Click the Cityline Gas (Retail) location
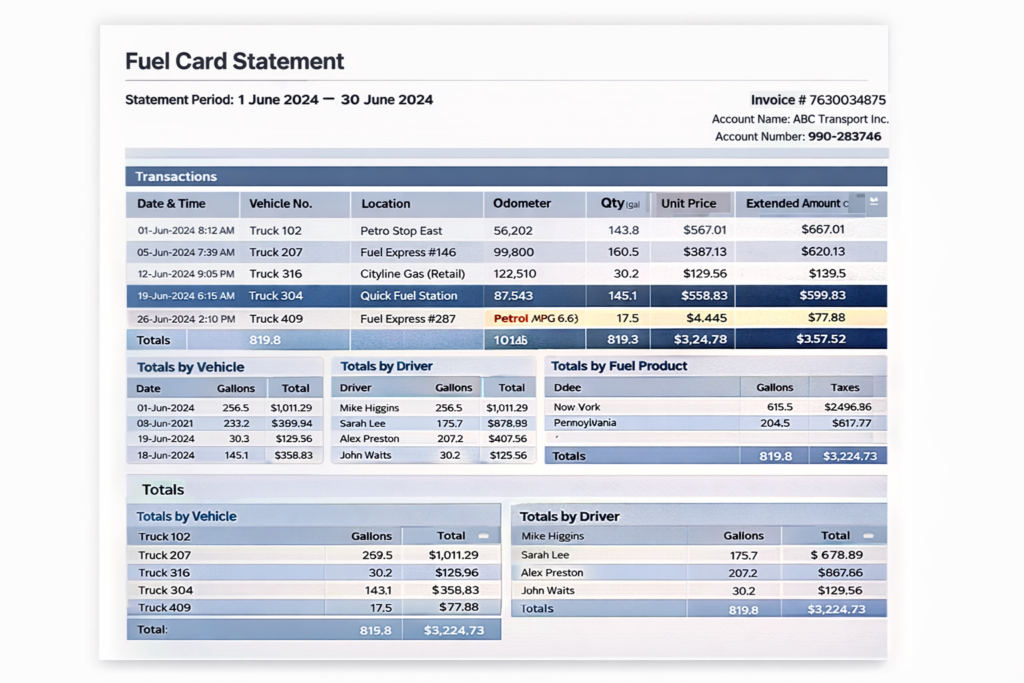The image size is (1024, 683). click(x=412, y=274)
